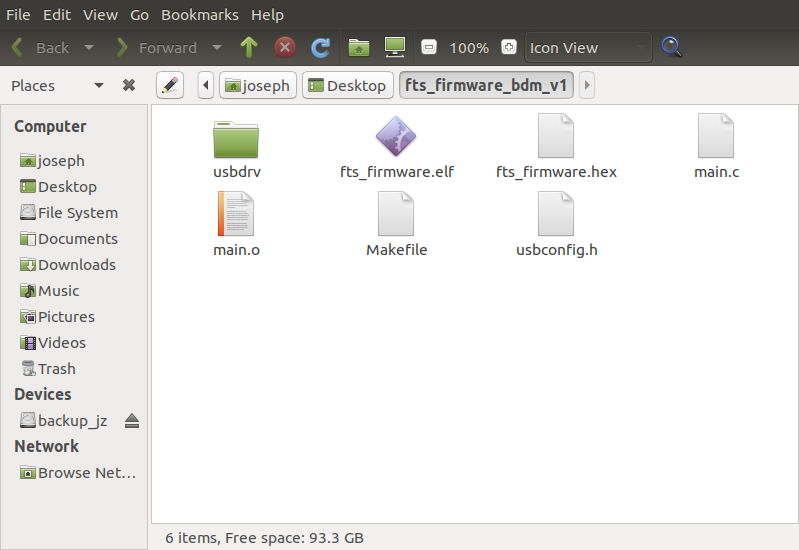Zoom out with the minus icon
799x550 pixels.
click(x=429, y=47)
